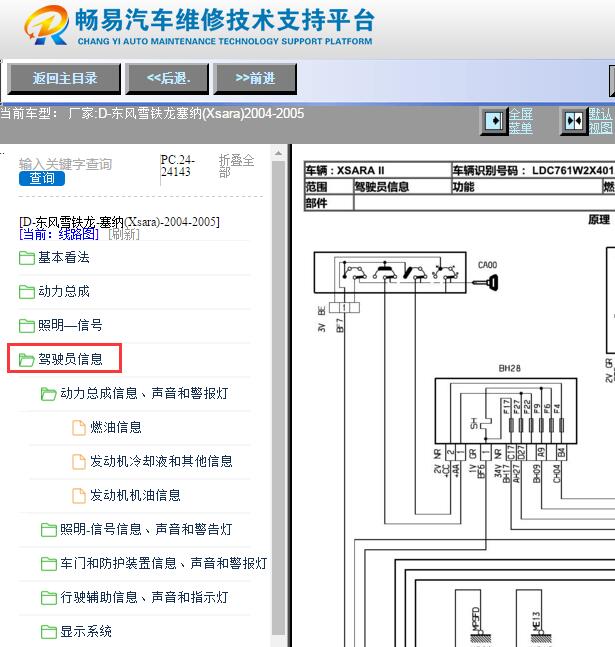This screenshot has width=615, height=647.
Task: Open the 默认视图 text link
Action: 601,121
